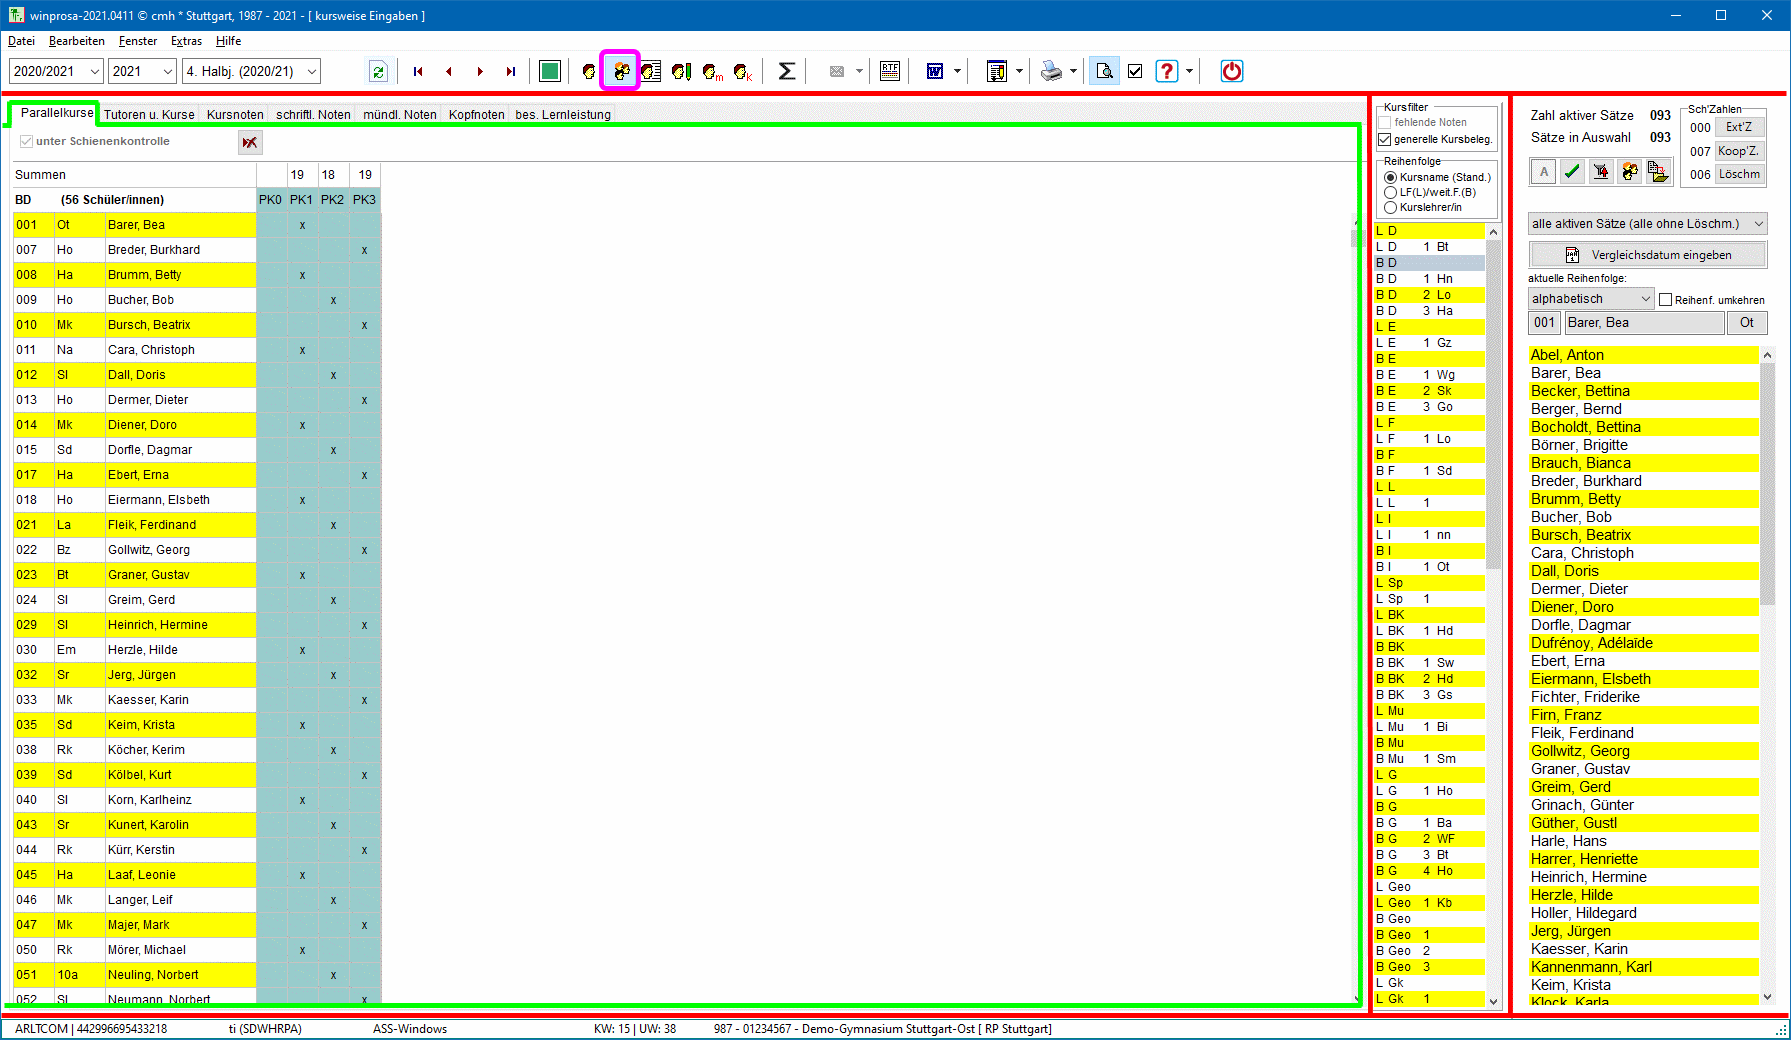Screen dimensions: 1791x1040
Task: Open the 'alphabetisch' sort order dropdown
Action: (1590, 299)
